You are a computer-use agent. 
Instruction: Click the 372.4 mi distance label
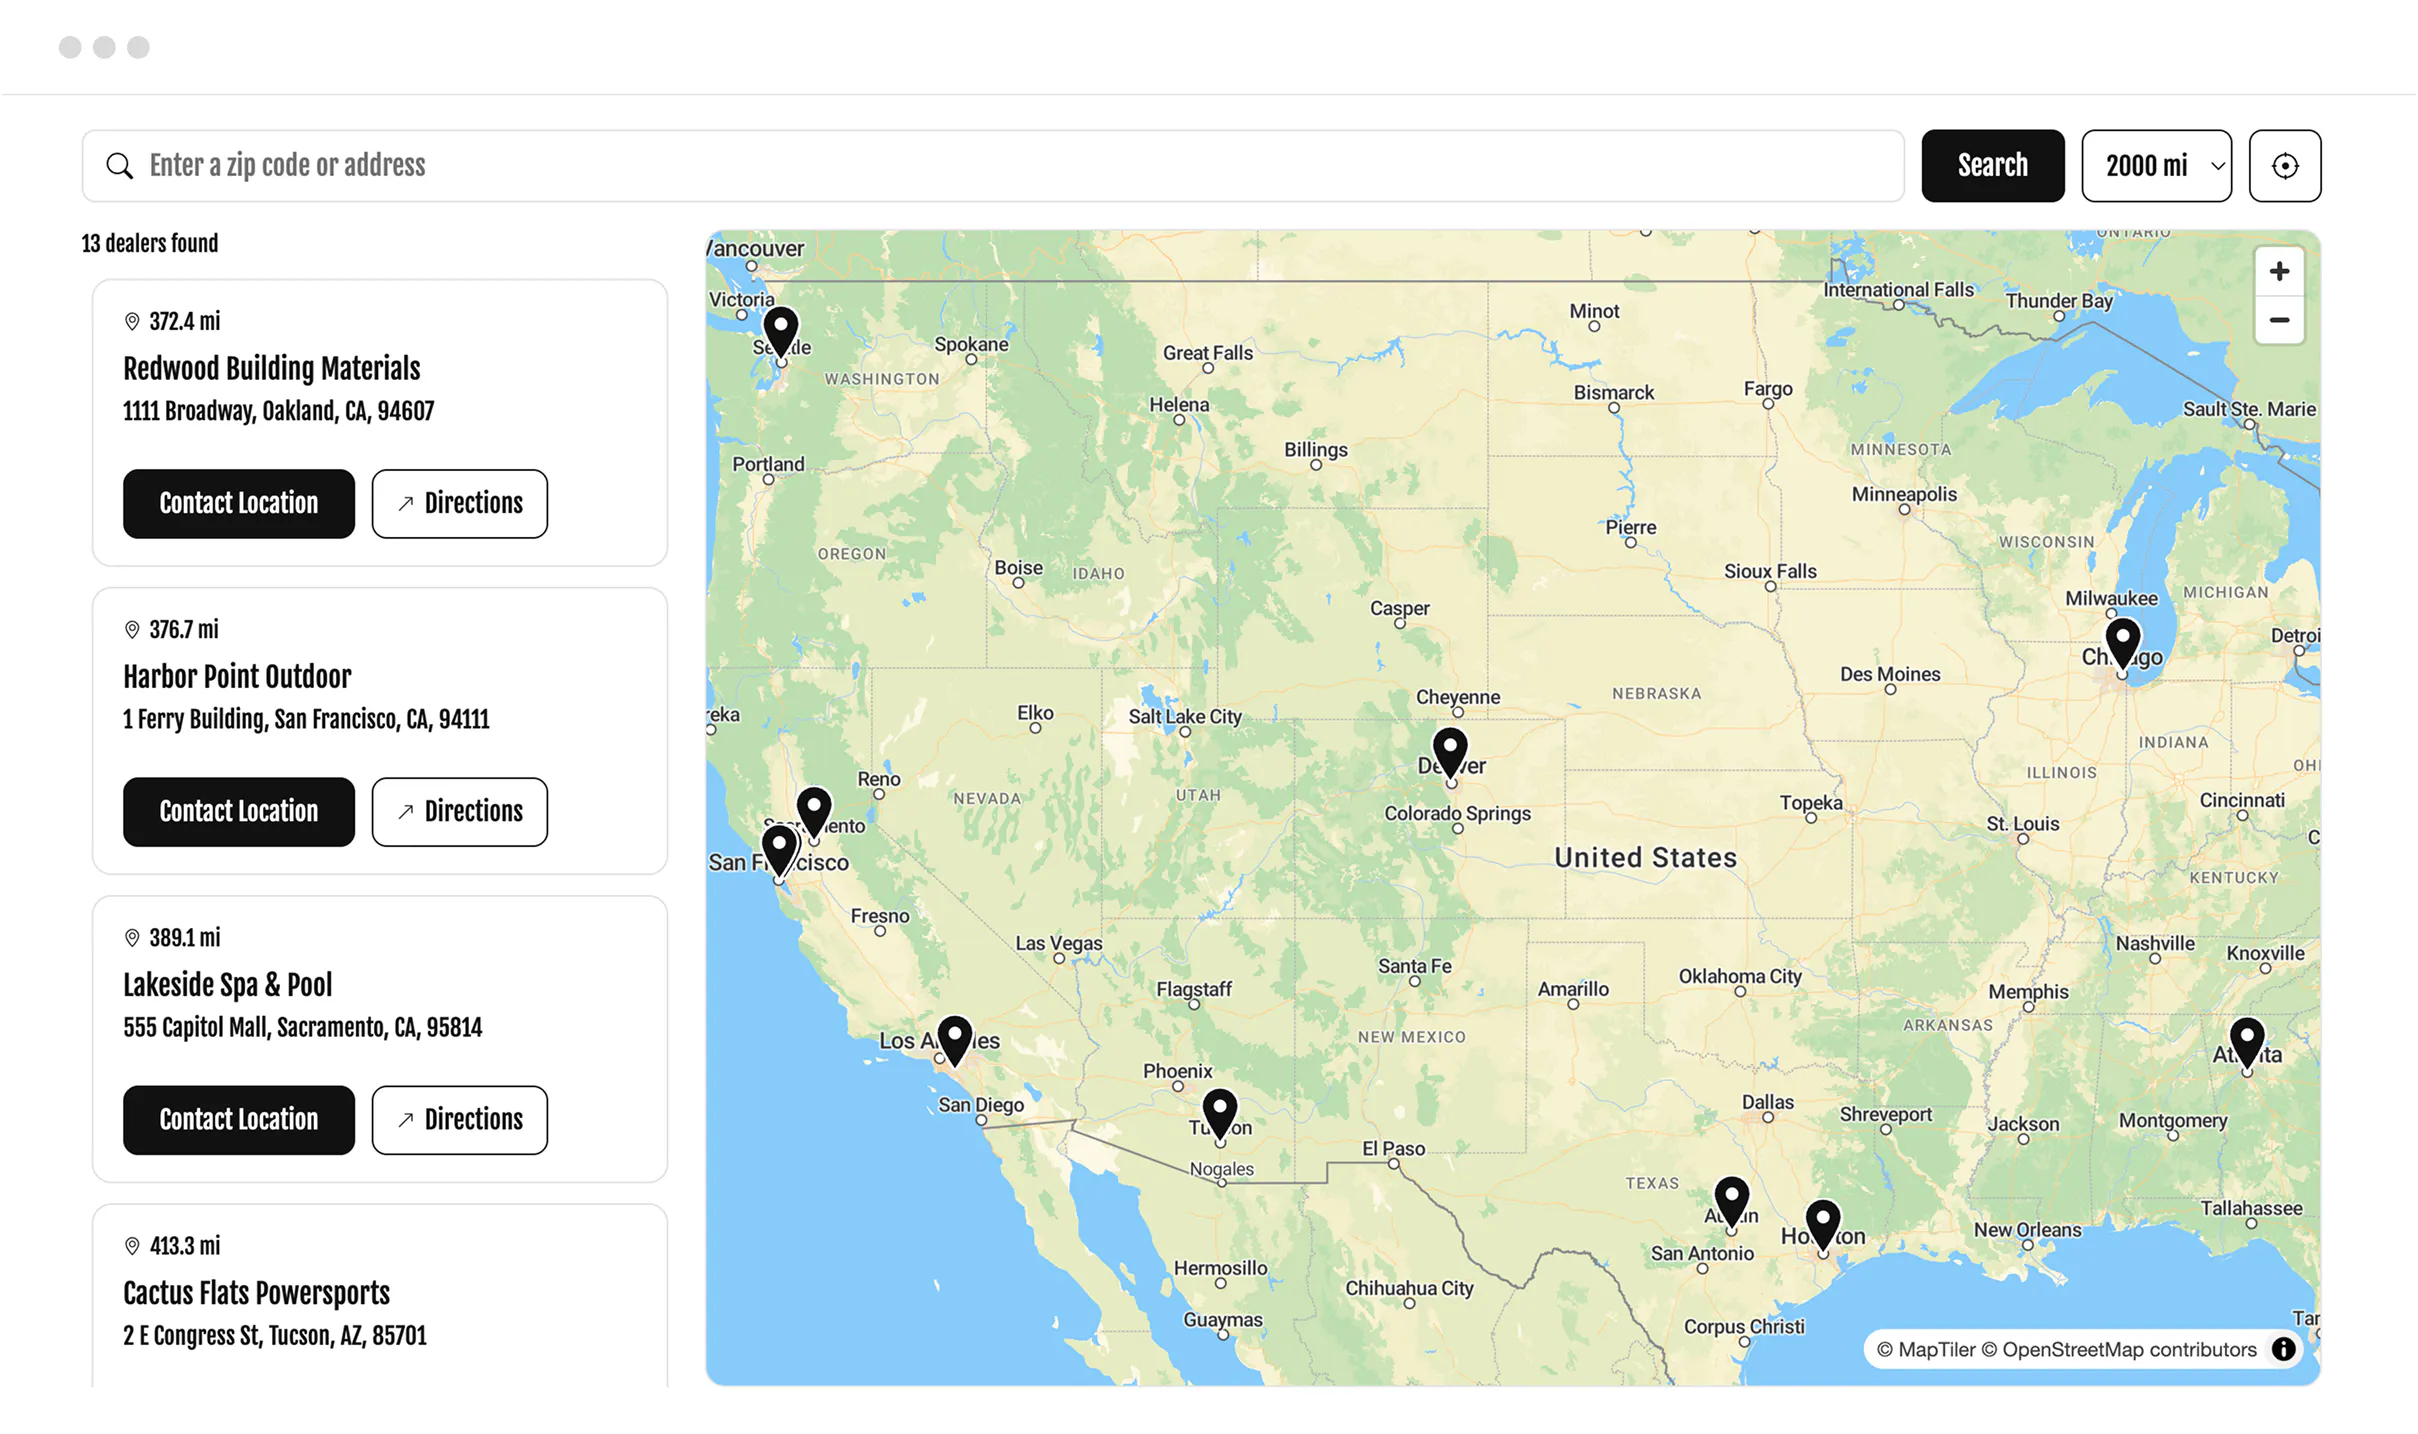pyautogui.click(x=185, y=322)
